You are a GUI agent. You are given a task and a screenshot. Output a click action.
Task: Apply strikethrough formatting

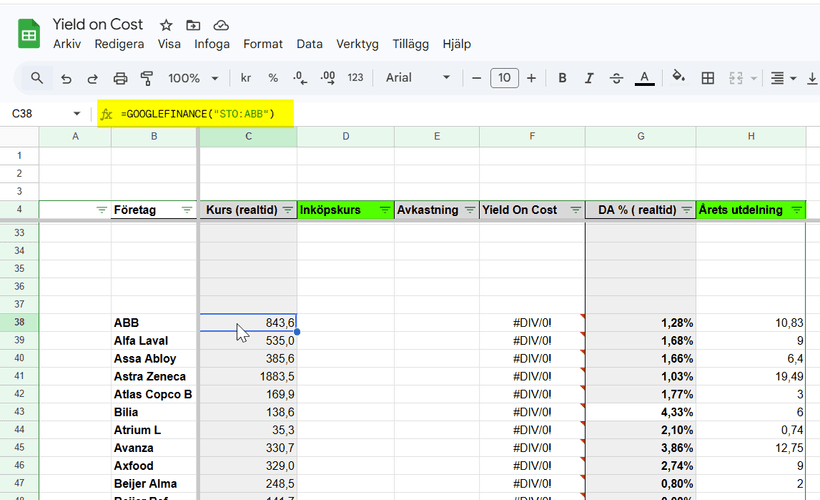click(616, 78)
